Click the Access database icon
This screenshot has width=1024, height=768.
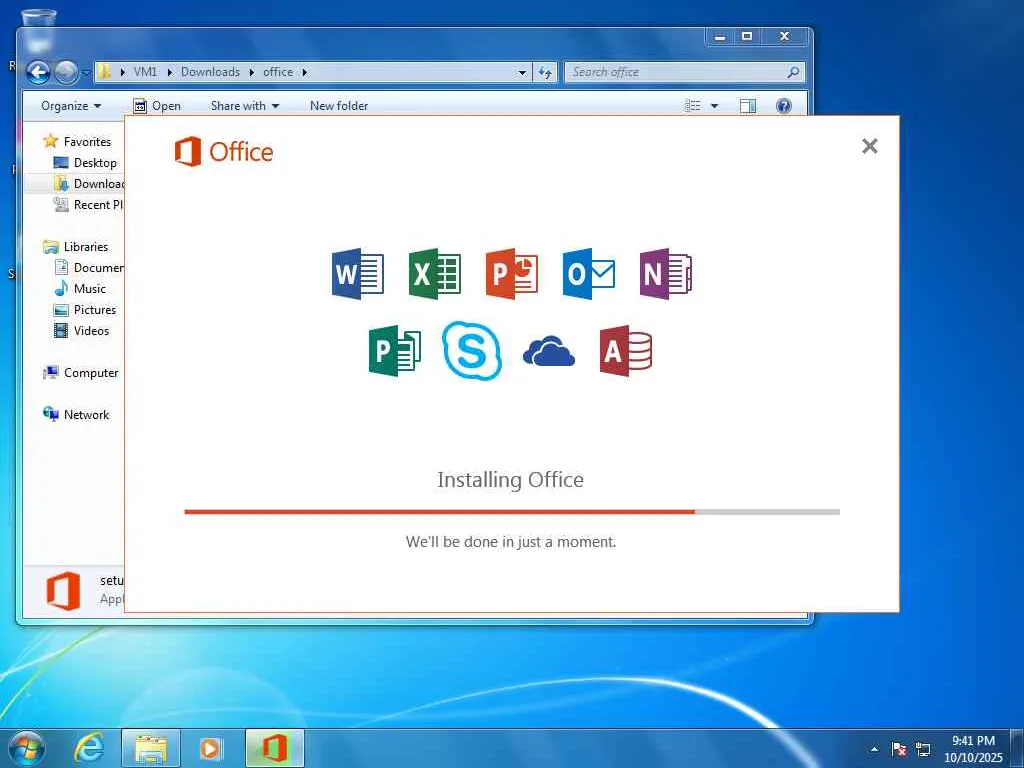tap(626, 351)
